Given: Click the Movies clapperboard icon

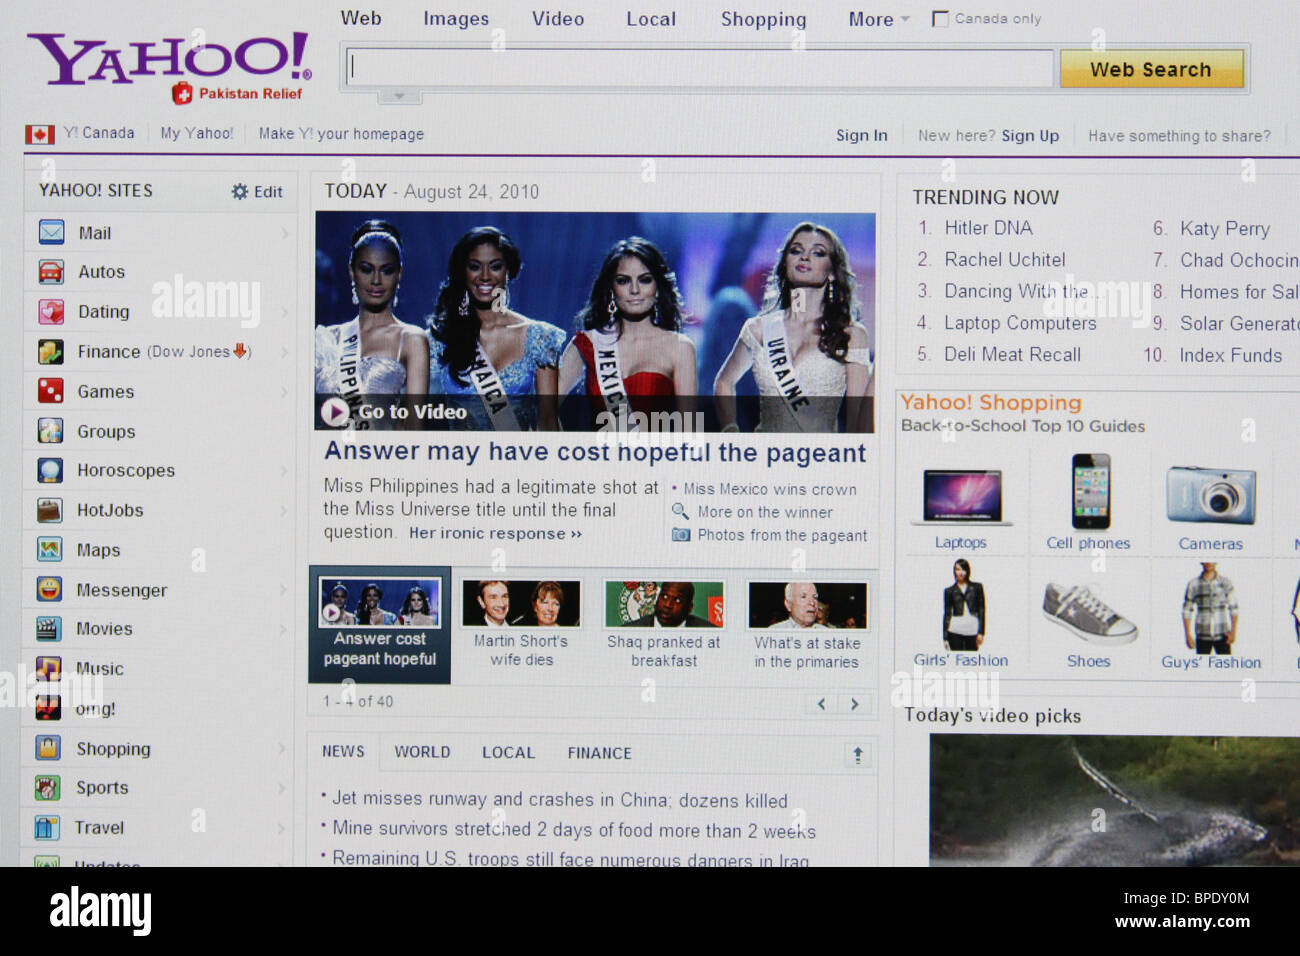Looking at the screenshot, I should (x=48, y=628).
